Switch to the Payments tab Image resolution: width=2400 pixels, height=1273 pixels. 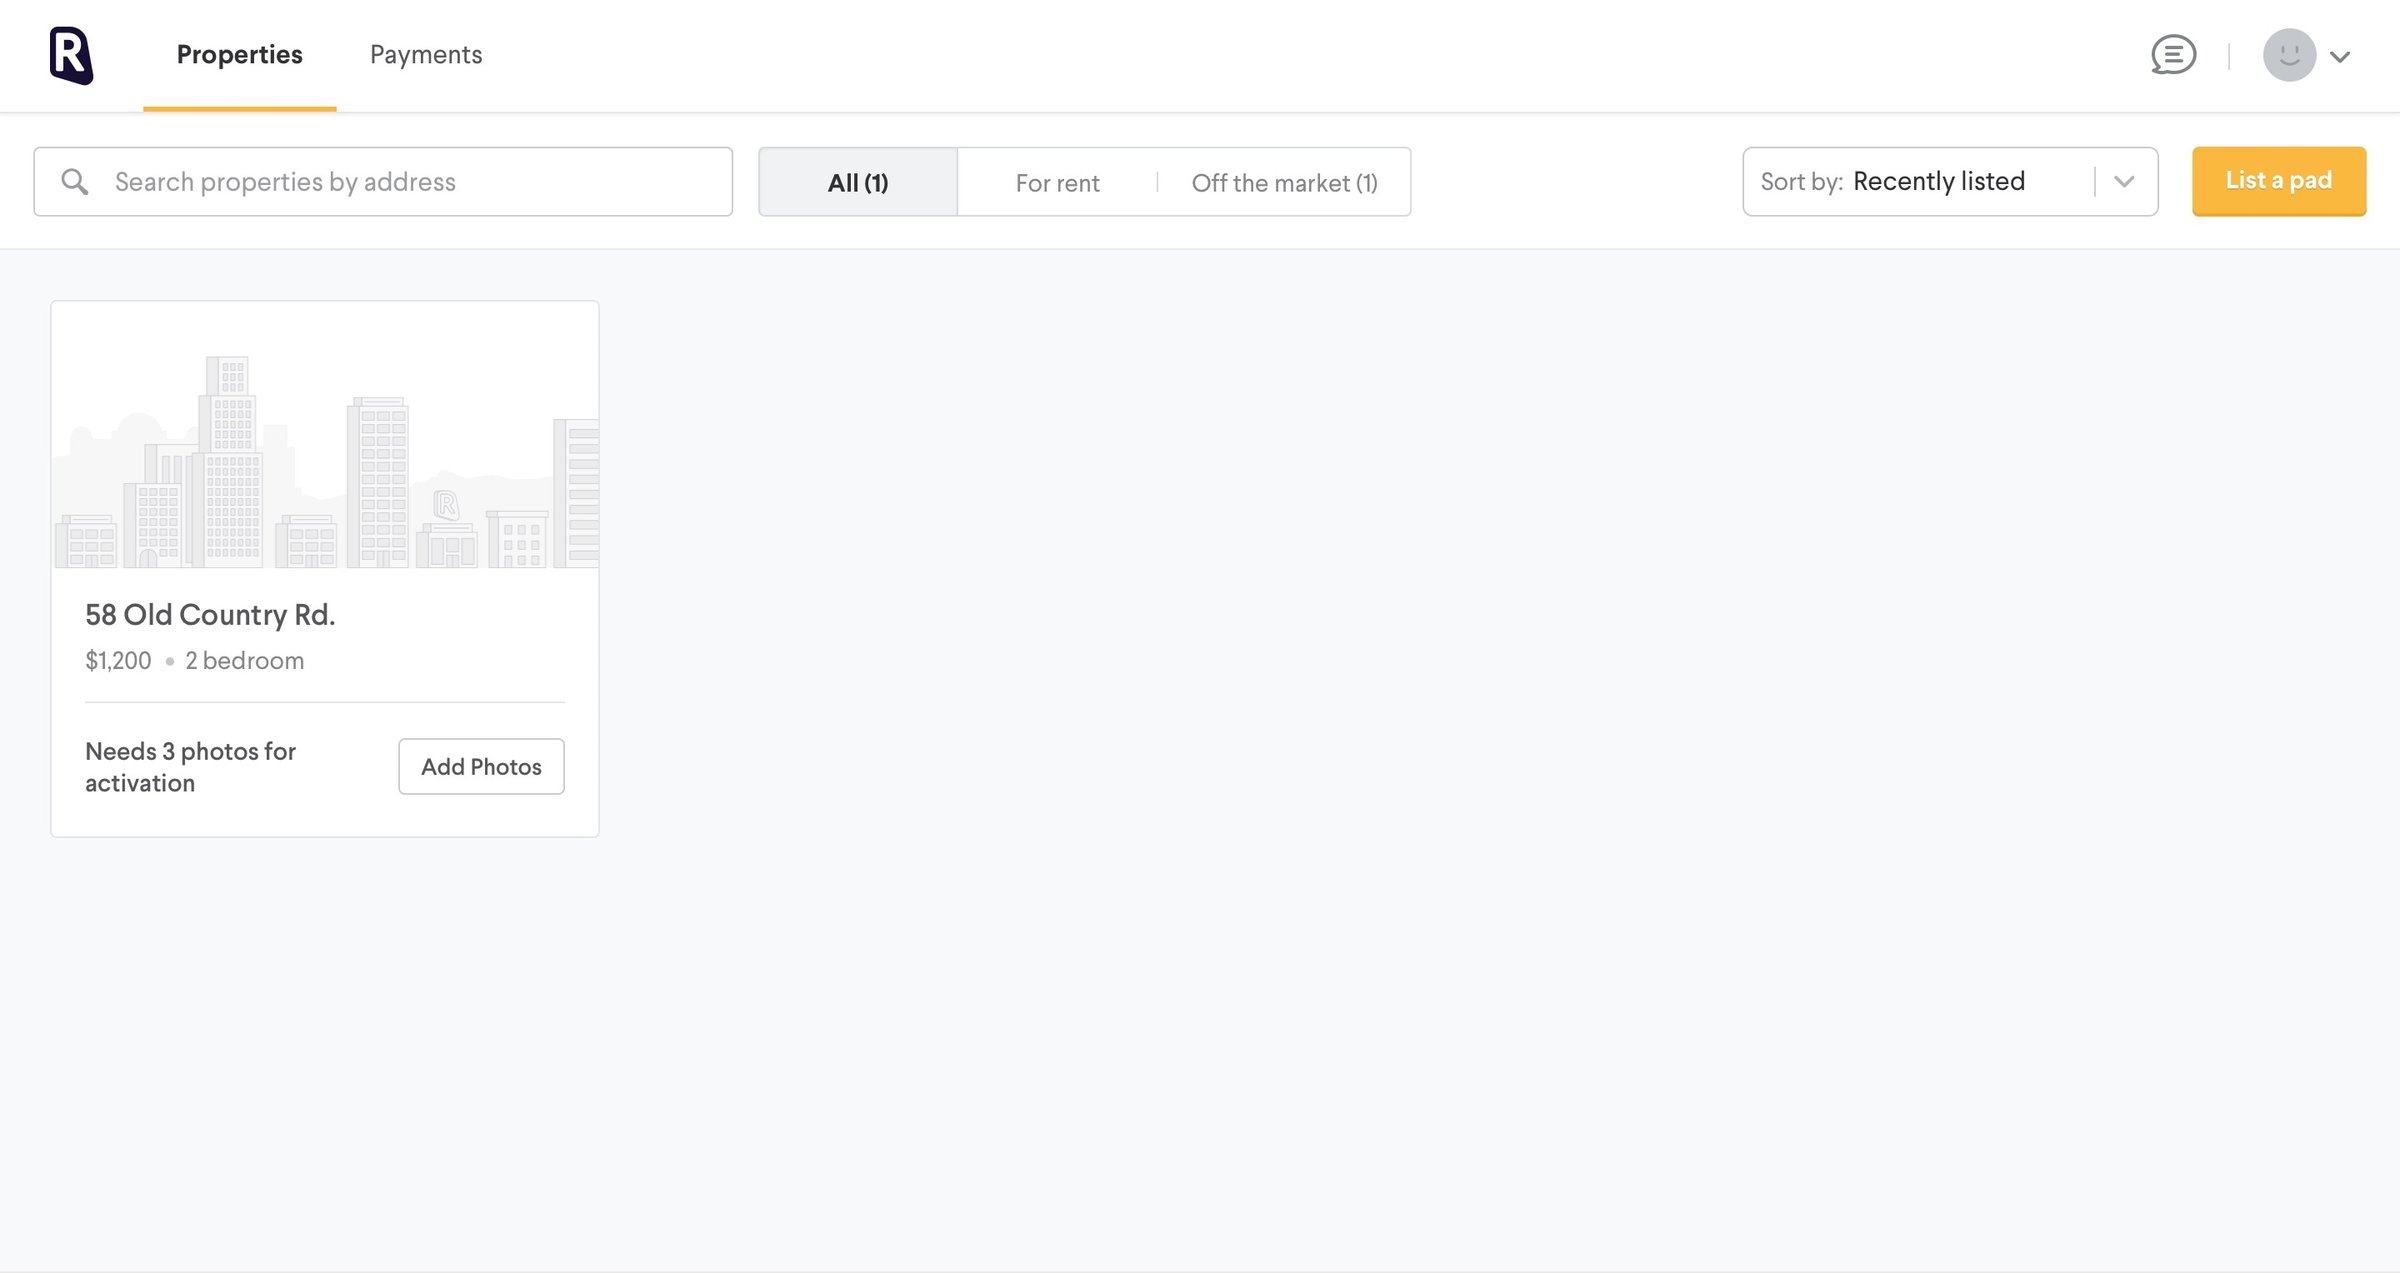click(426, 55)
